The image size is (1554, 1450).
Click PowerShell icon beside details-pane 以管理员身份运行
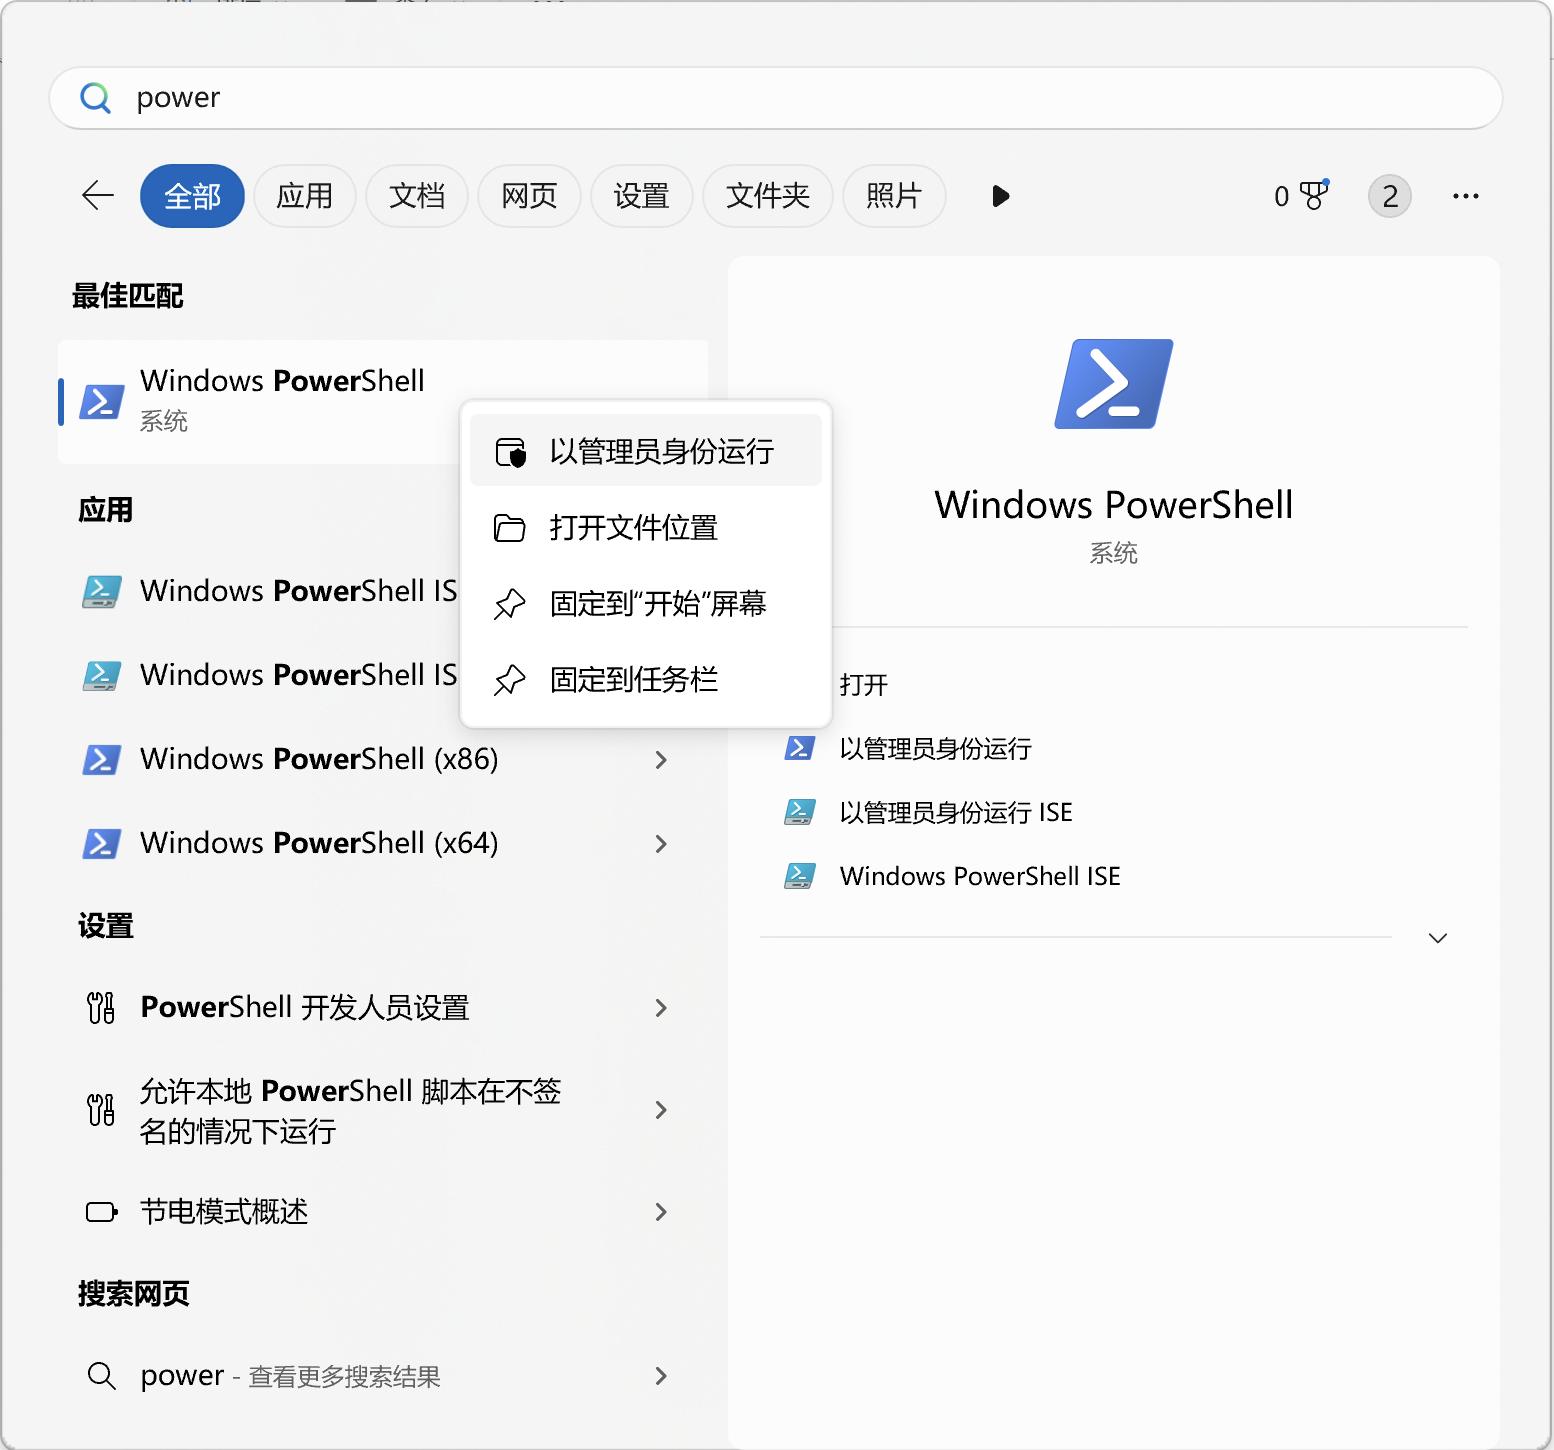800,748
